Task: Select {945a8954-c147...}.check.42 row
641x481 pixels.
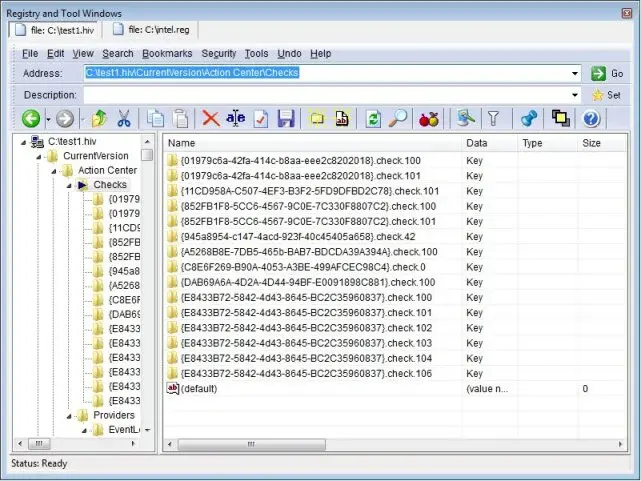Action: point(298,237)
